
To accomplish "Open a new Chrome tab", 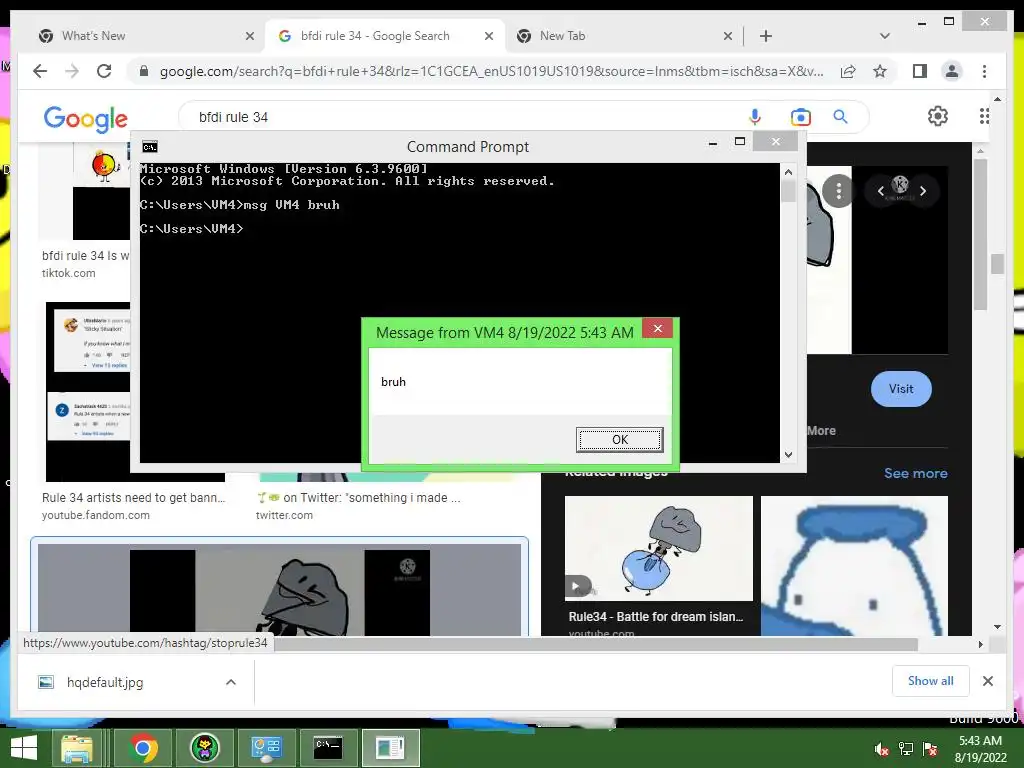I will click(x=766, y=36).
